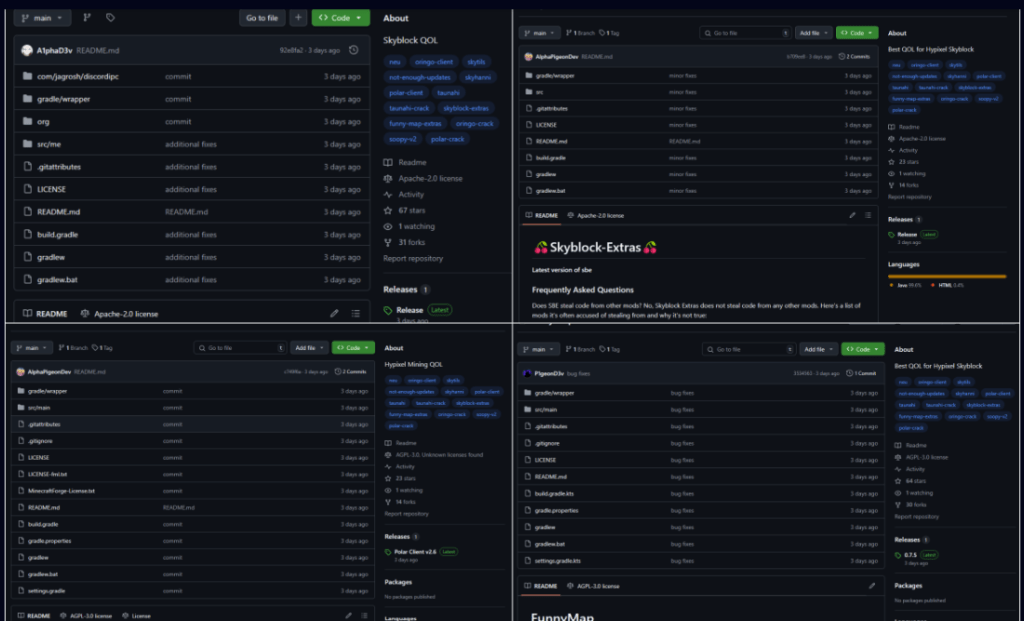Screen dimensions: 1024x621
Task: Open settings.gradle in Hypixel Mining QOL repo
Action: [46, 591]
